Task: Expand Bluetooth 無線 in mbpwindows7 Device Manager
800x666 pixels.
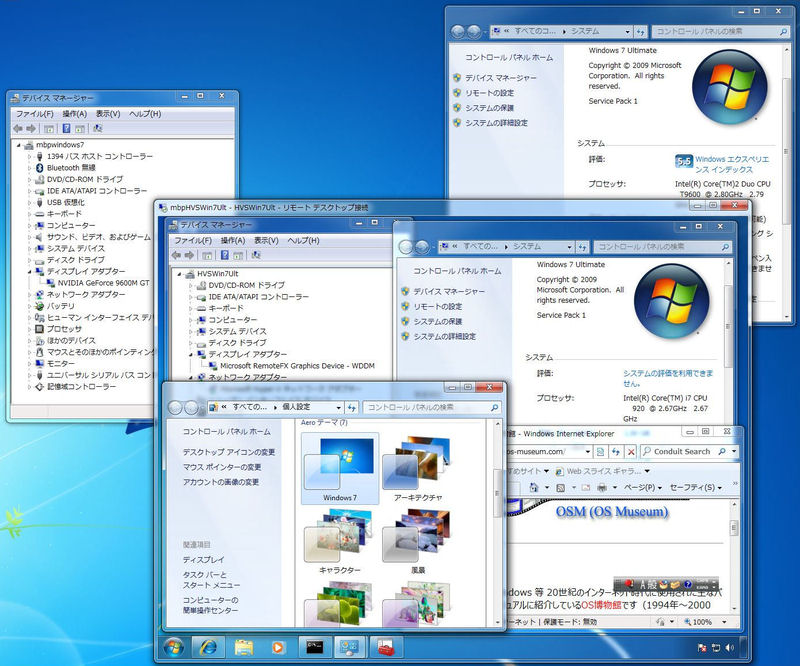Action: (30, 168)
